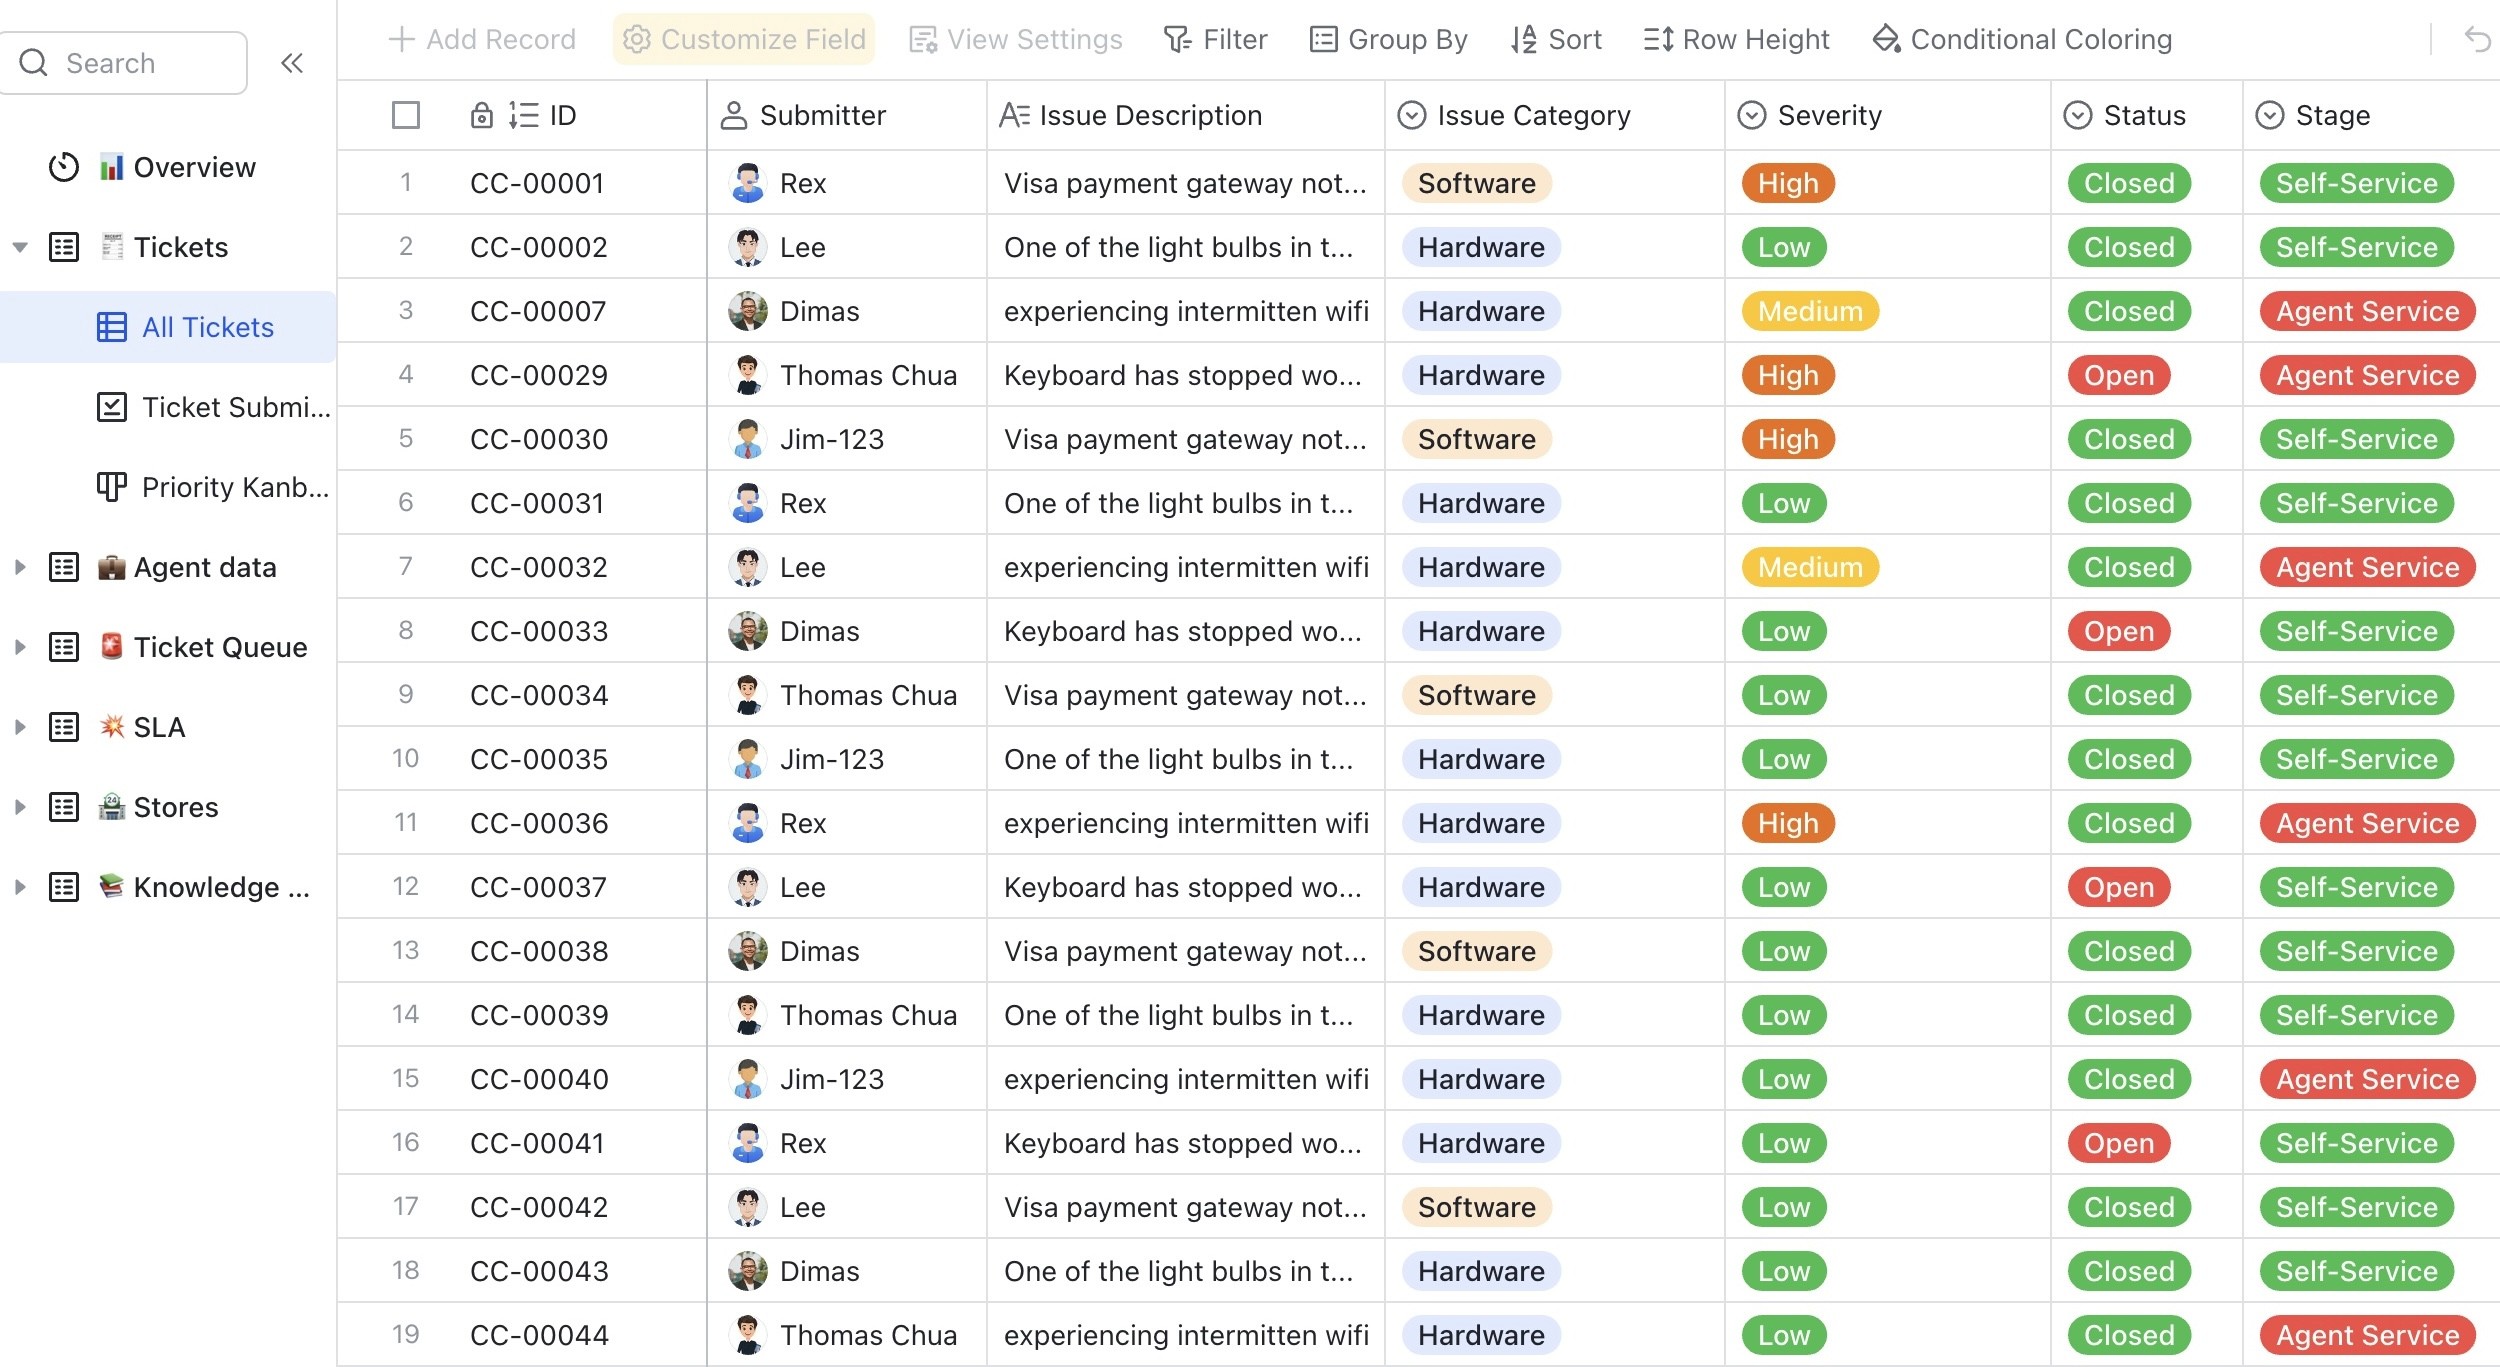This screenshot has height=1367, width=2500.
Task: Click the Search input field
Action: pos(140,63)
